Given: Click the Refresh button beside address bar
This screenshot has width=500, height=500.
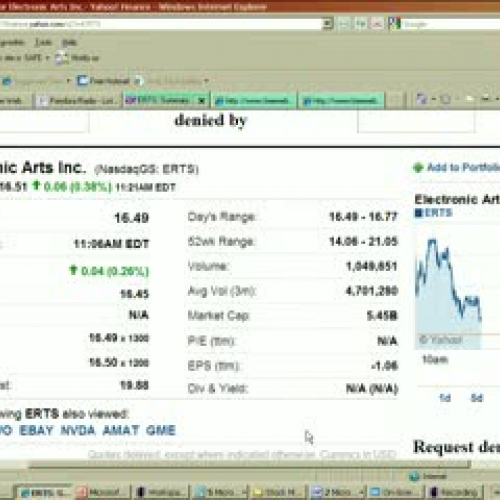Looking at the screenshot, I should pyautogui.click(x=361, y=24).
